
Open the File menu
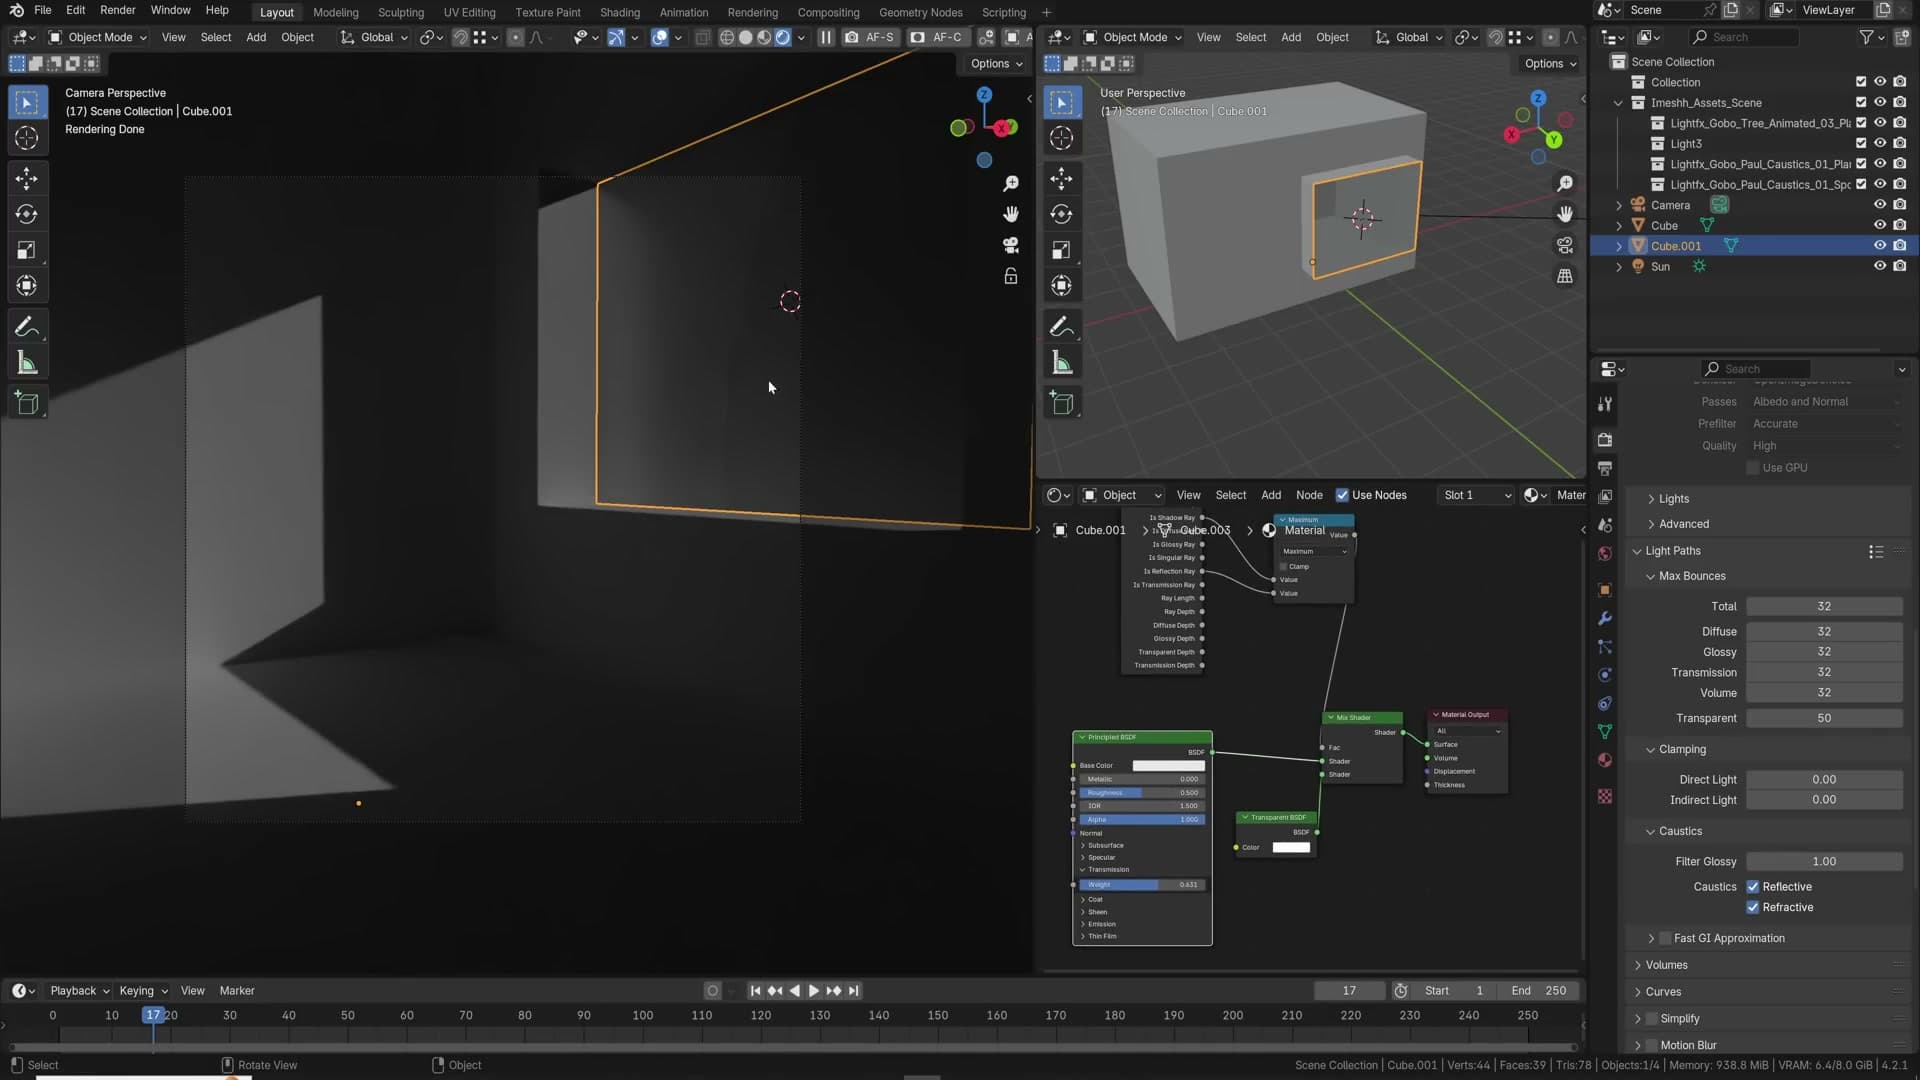coord(42,10)
